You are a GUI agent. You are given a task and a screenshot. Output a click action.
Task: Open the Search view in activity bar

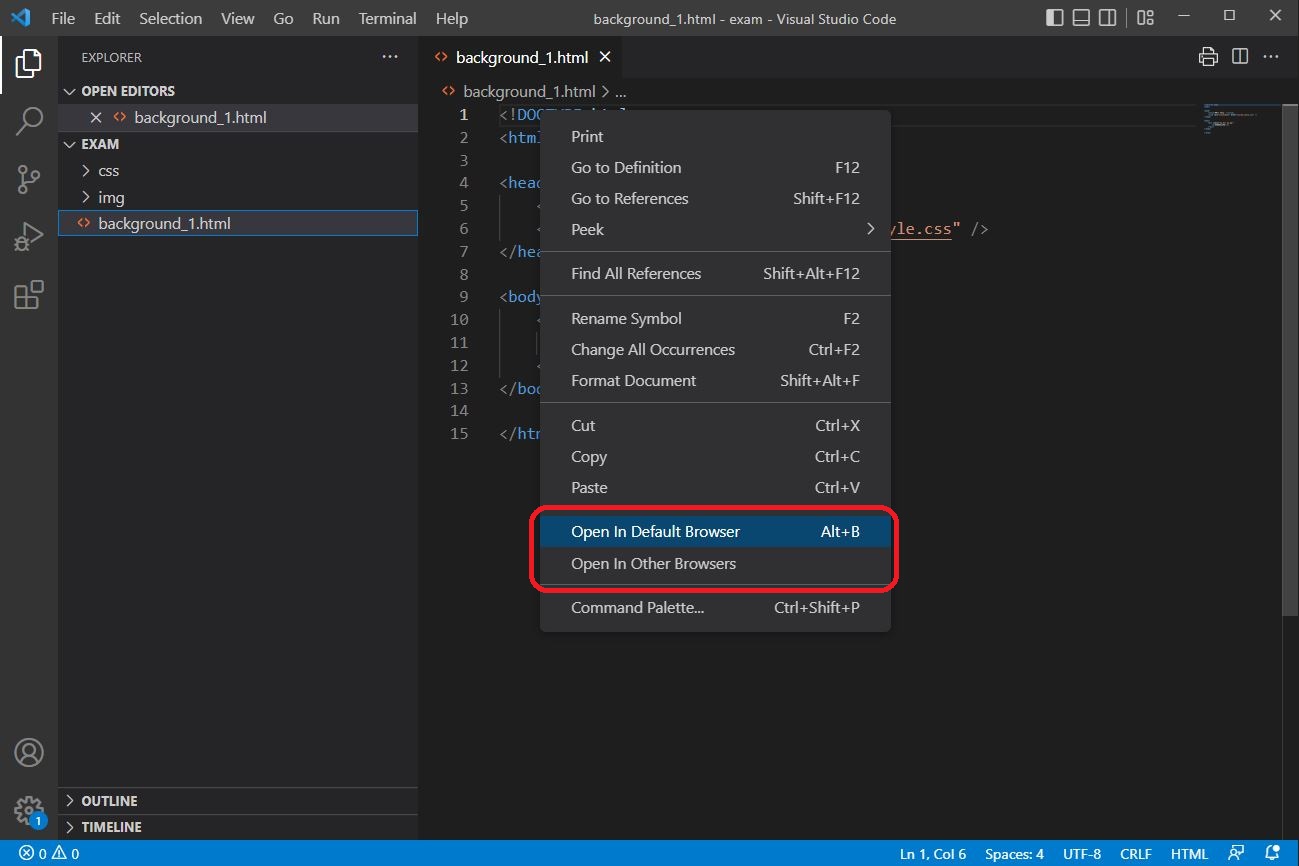click(x=29, y=122)
